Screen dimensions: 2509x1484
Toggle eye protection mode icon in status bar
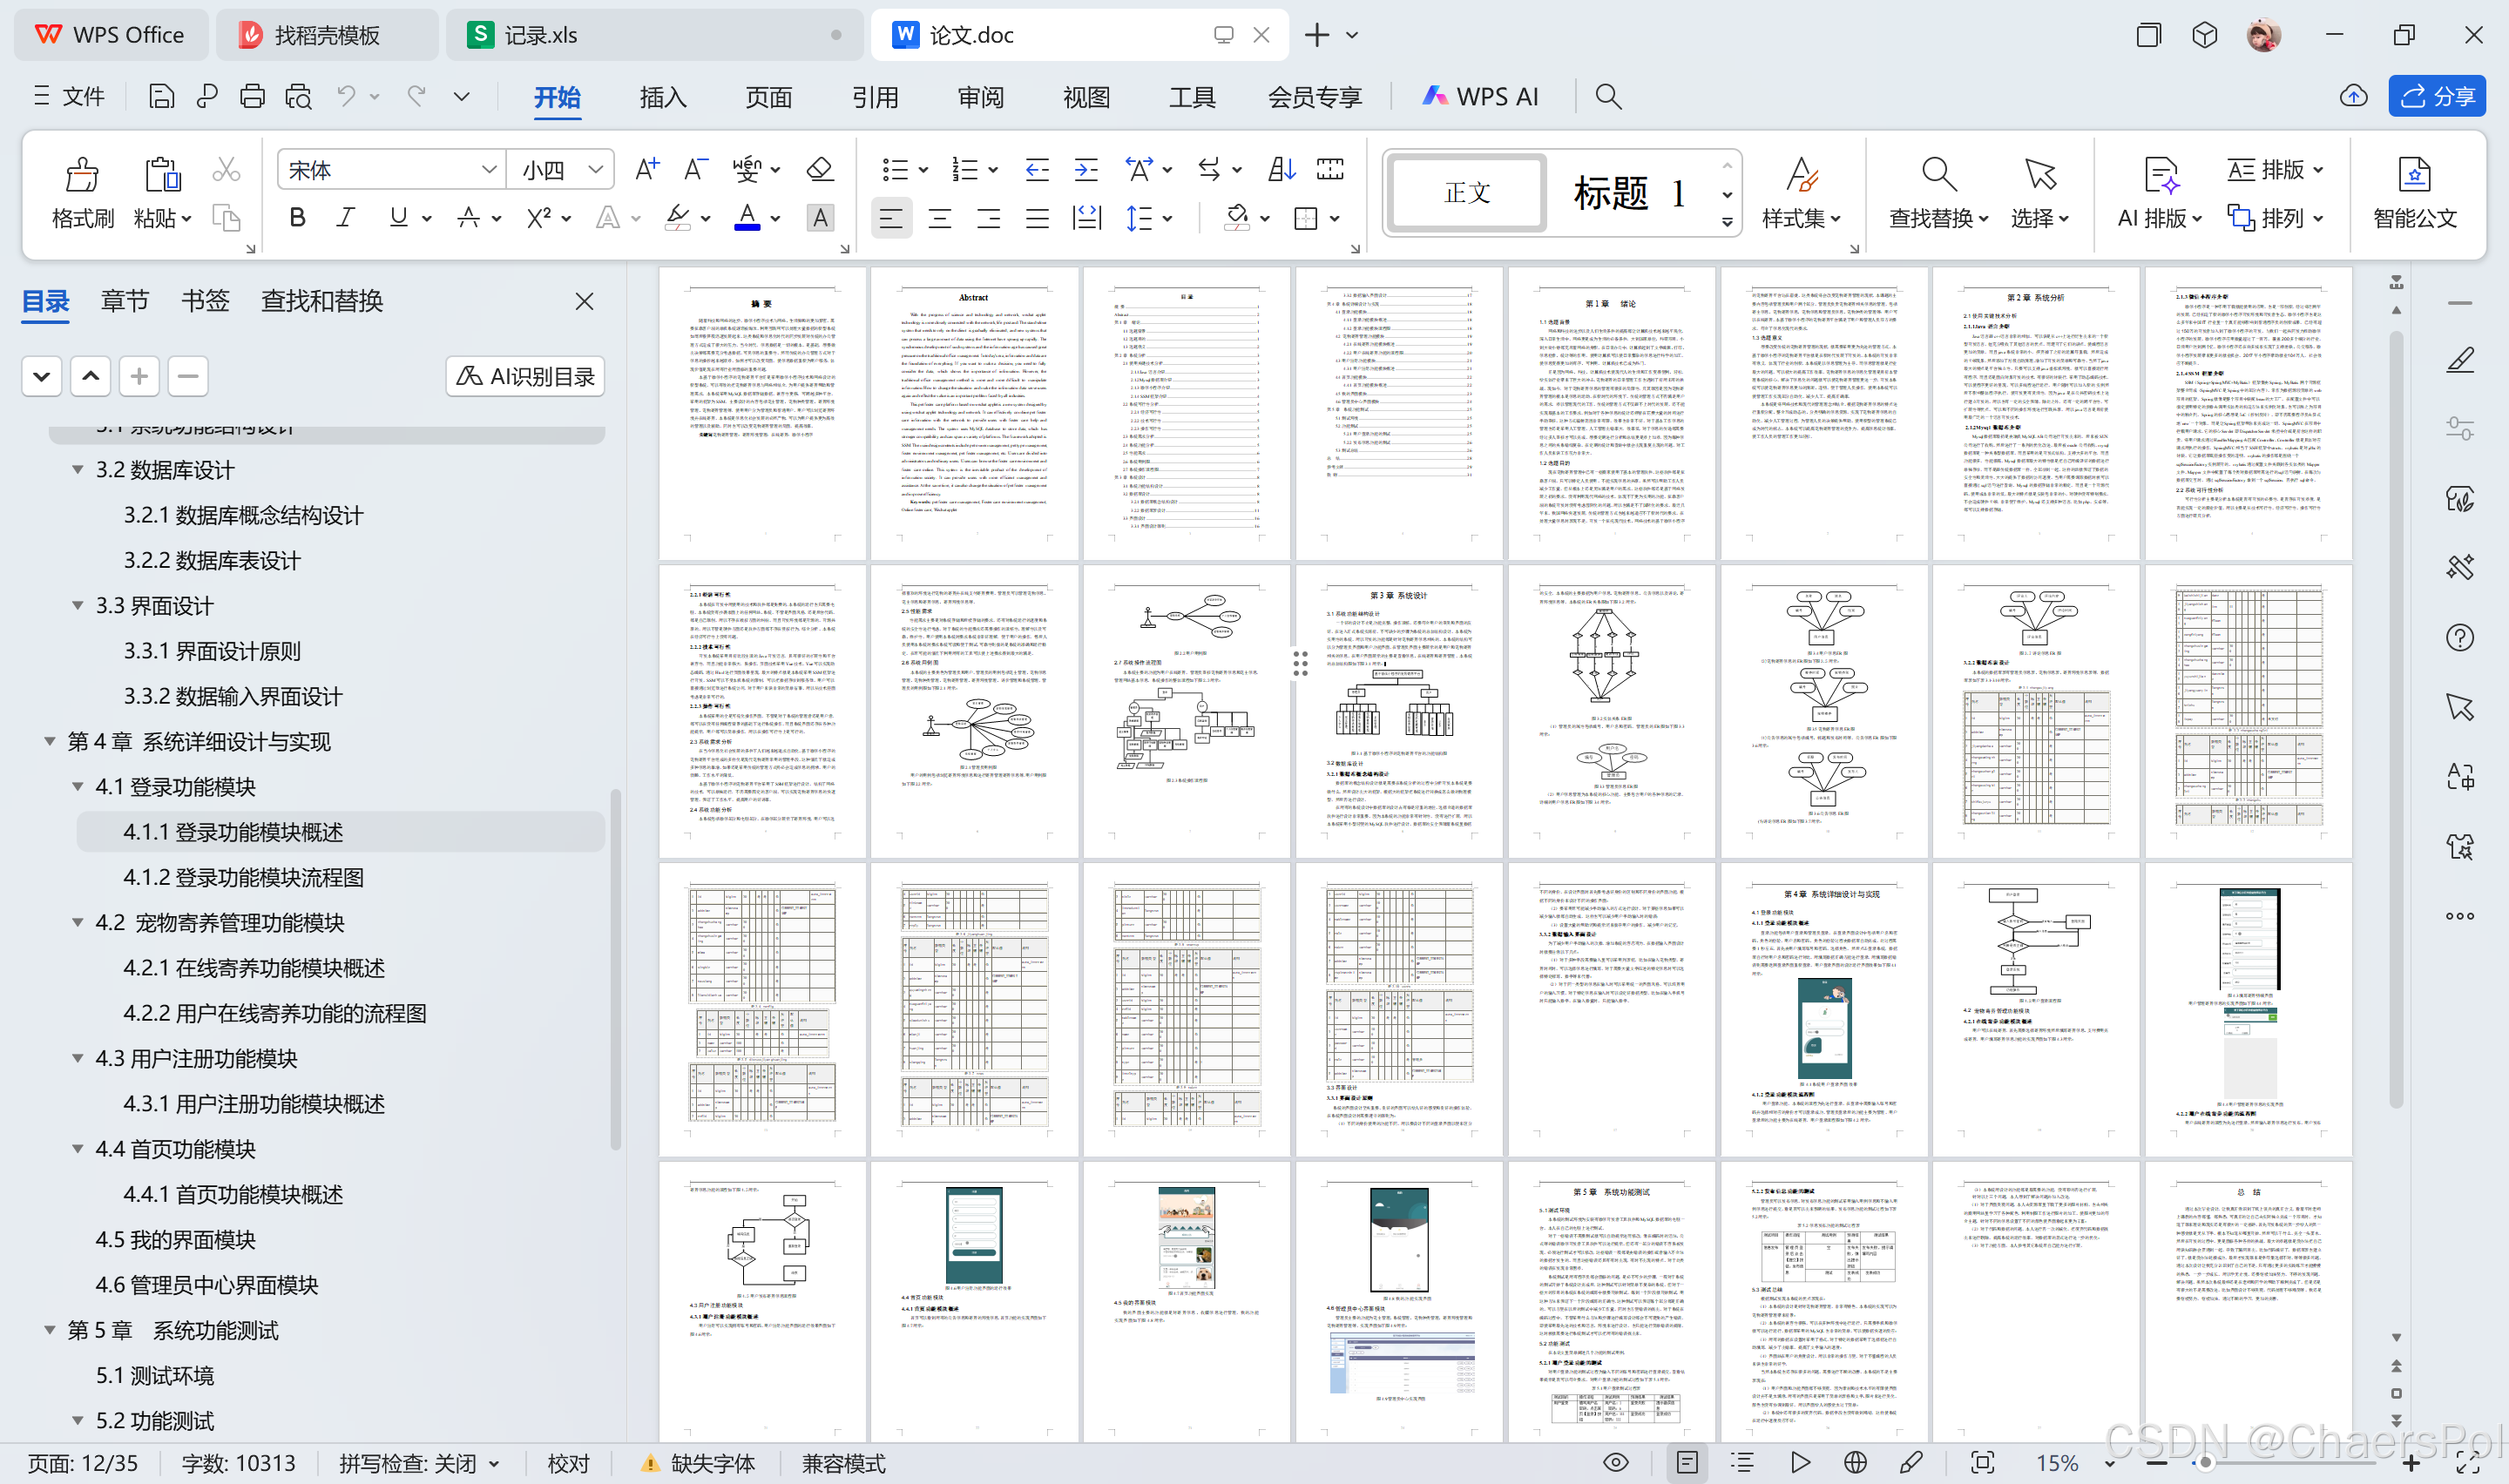[x=1616, y=1463]
